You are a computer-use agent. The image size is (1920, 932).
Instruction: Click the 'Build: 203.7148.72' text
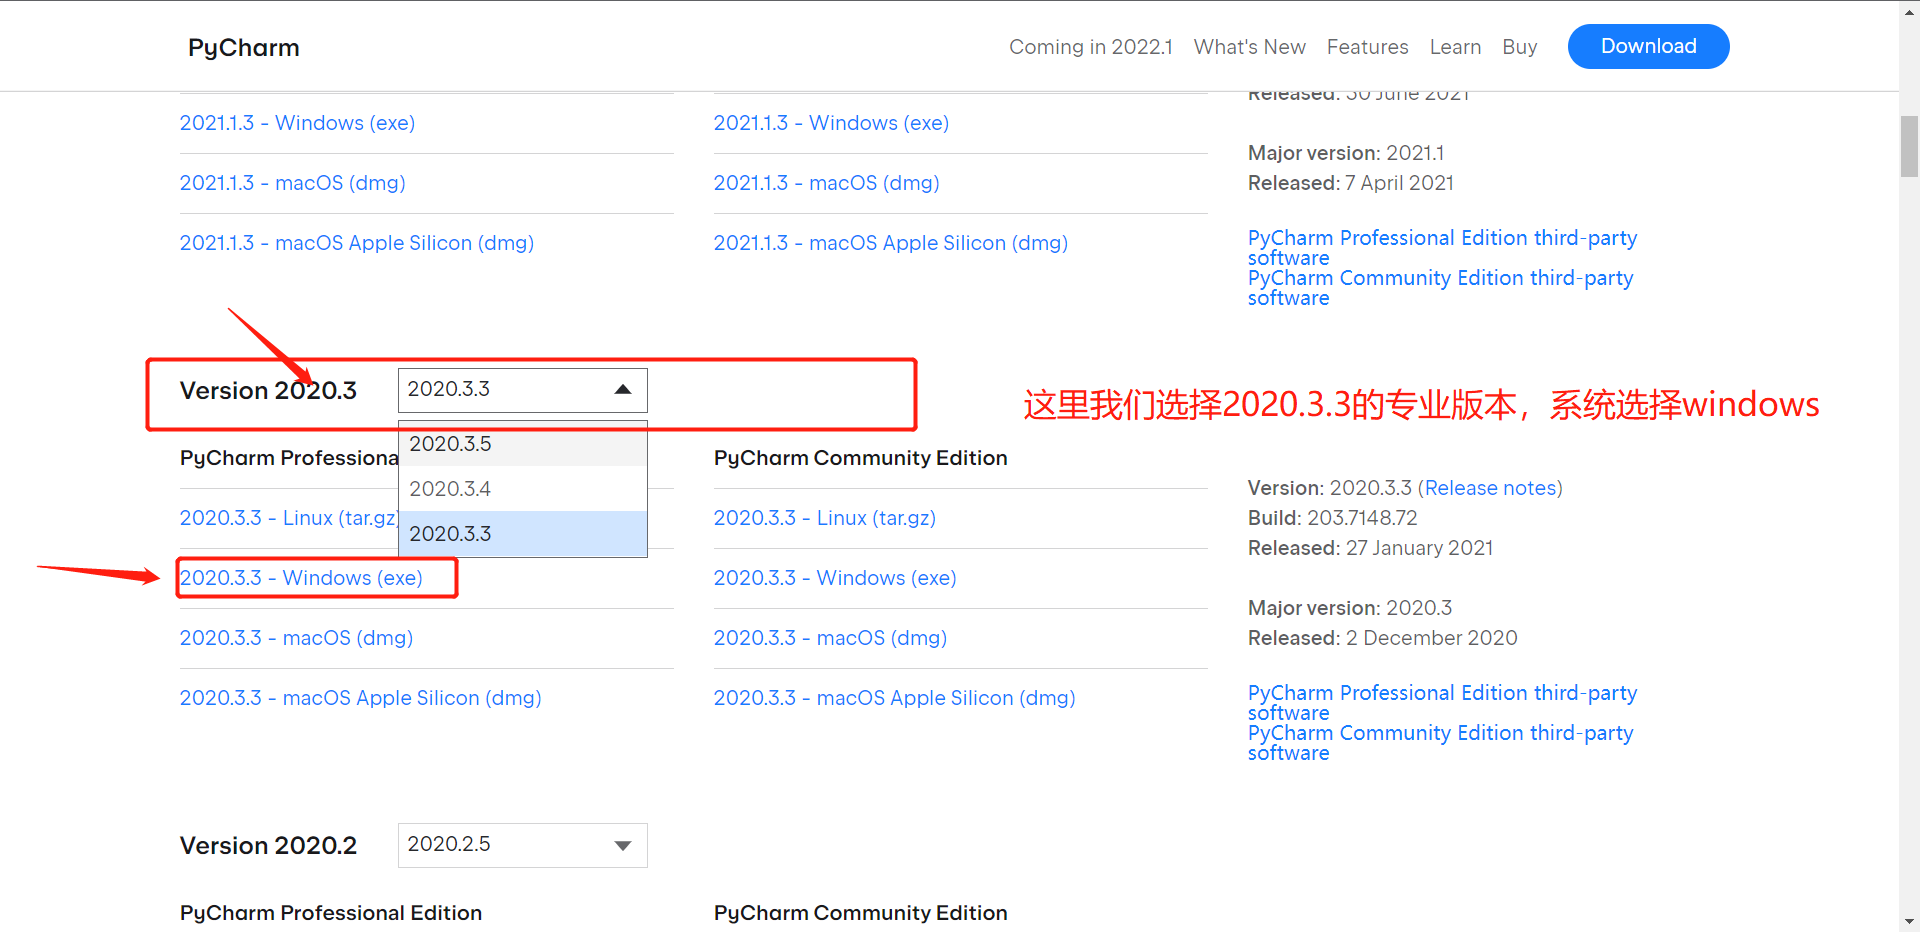pyautogui.click(x=1332, y=518)
